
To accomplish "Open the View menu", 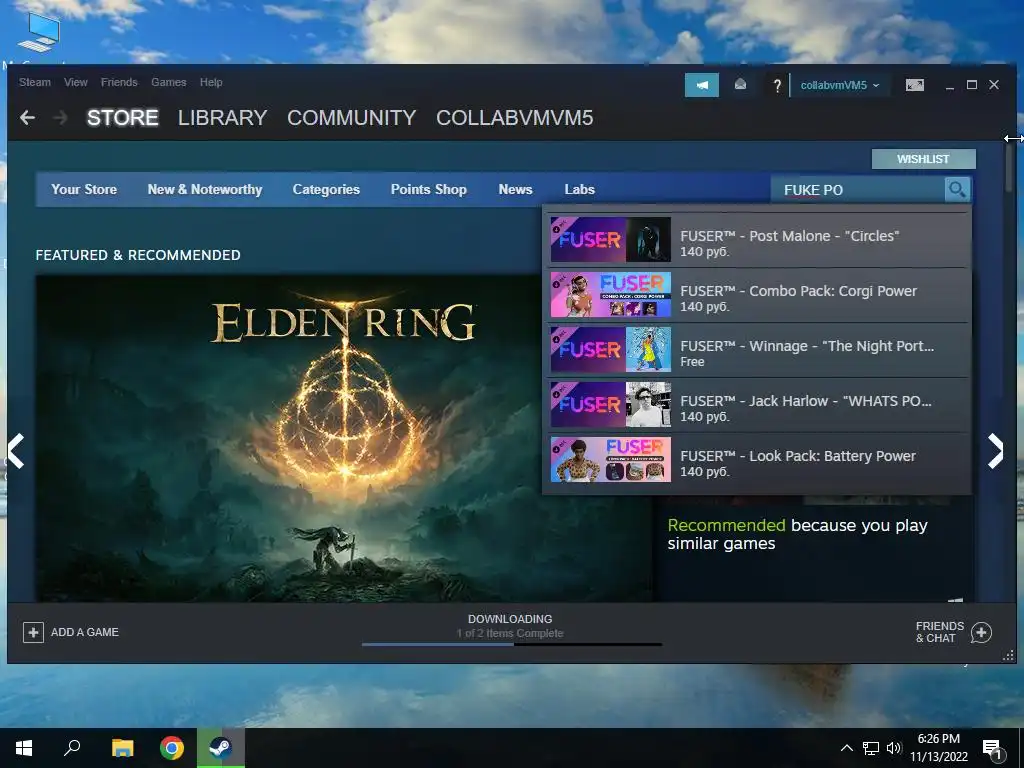I will point(76,82).
